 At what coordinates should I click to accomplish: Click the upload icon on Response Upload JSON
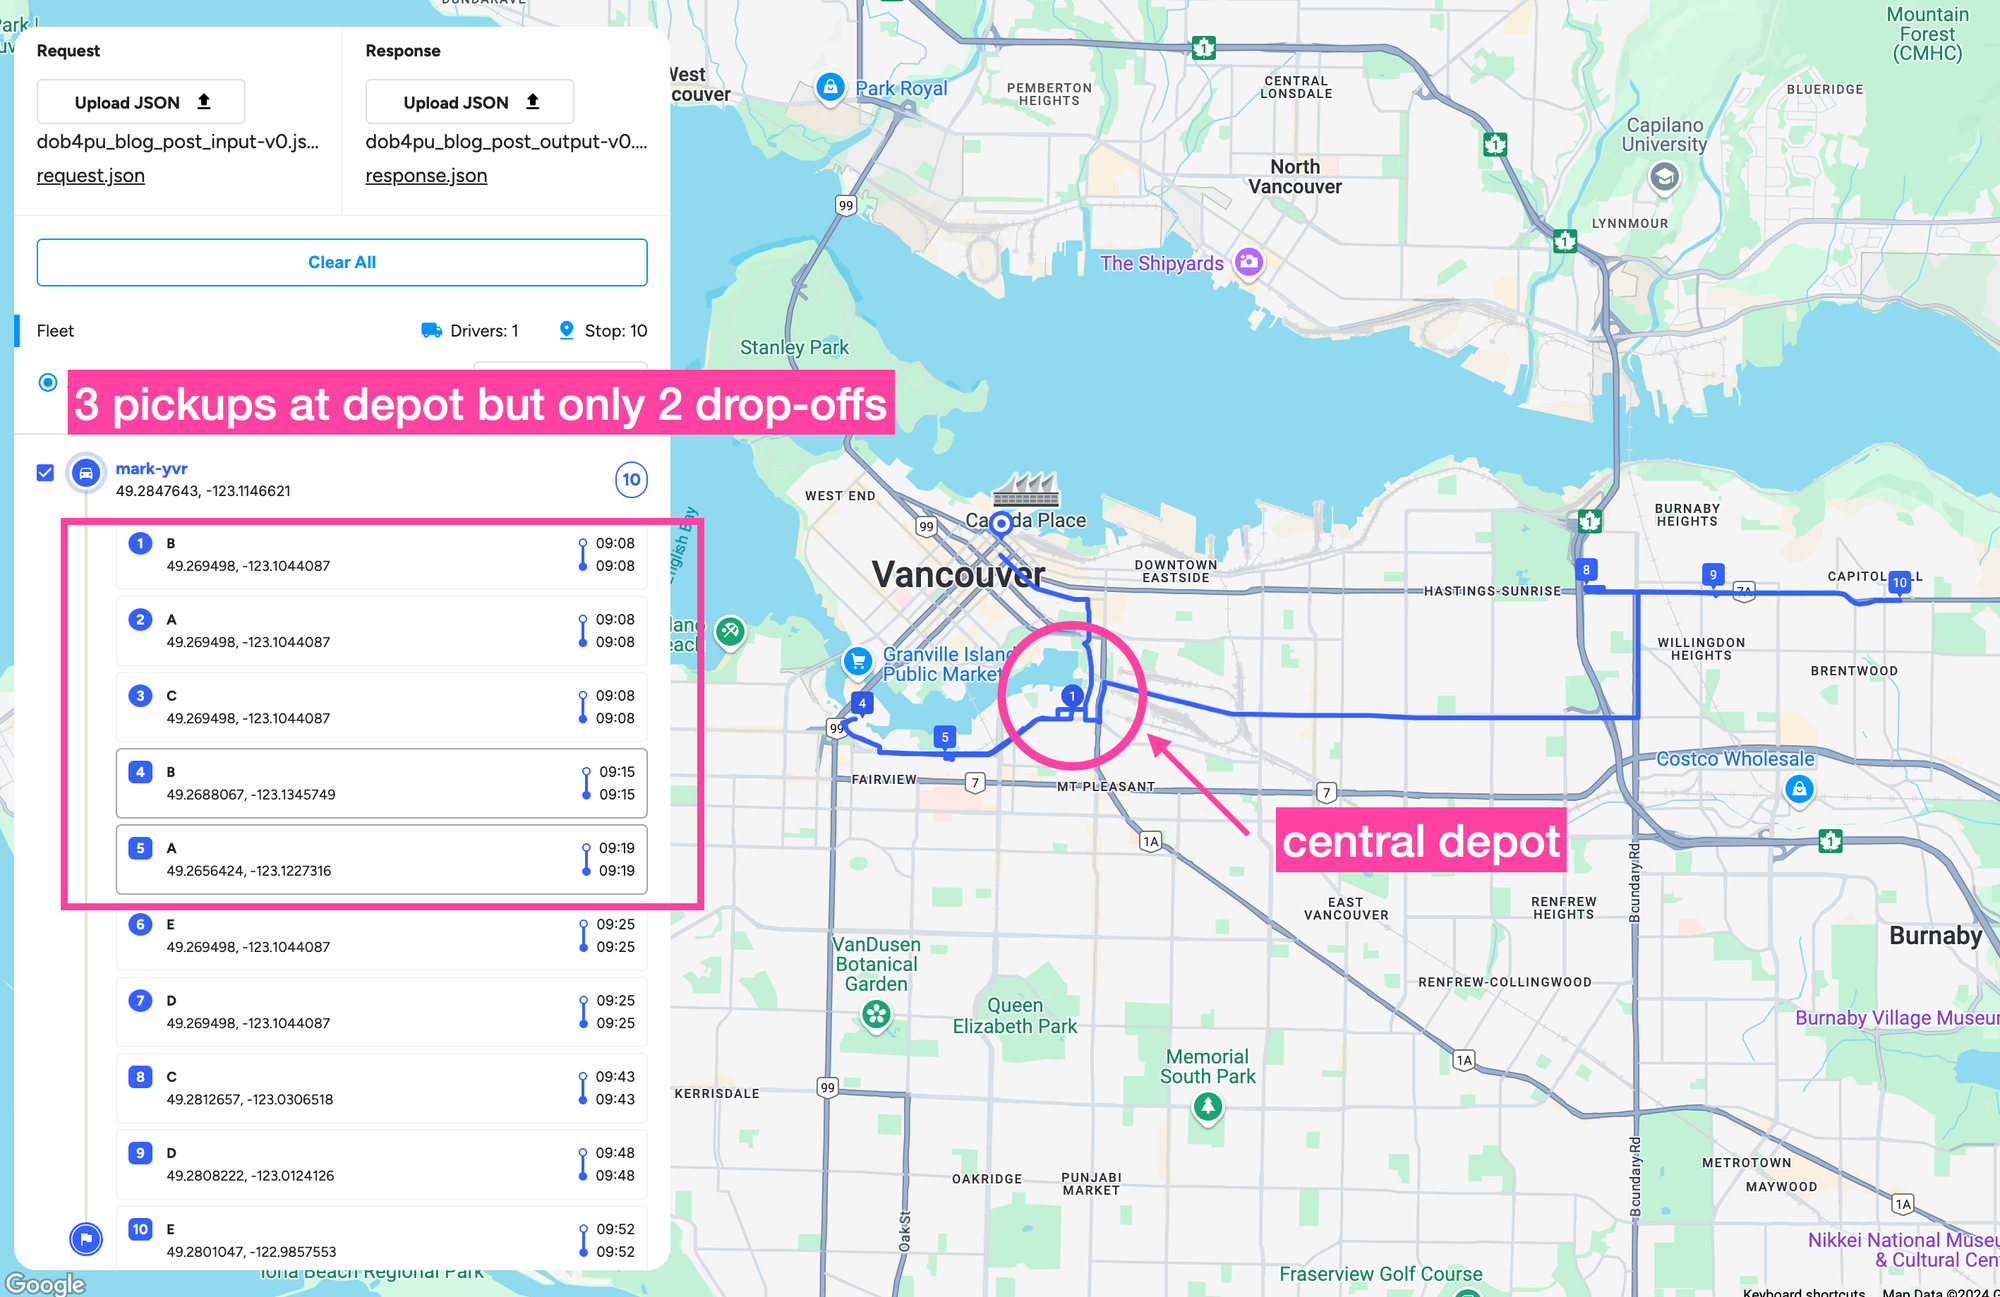[533, 100]
